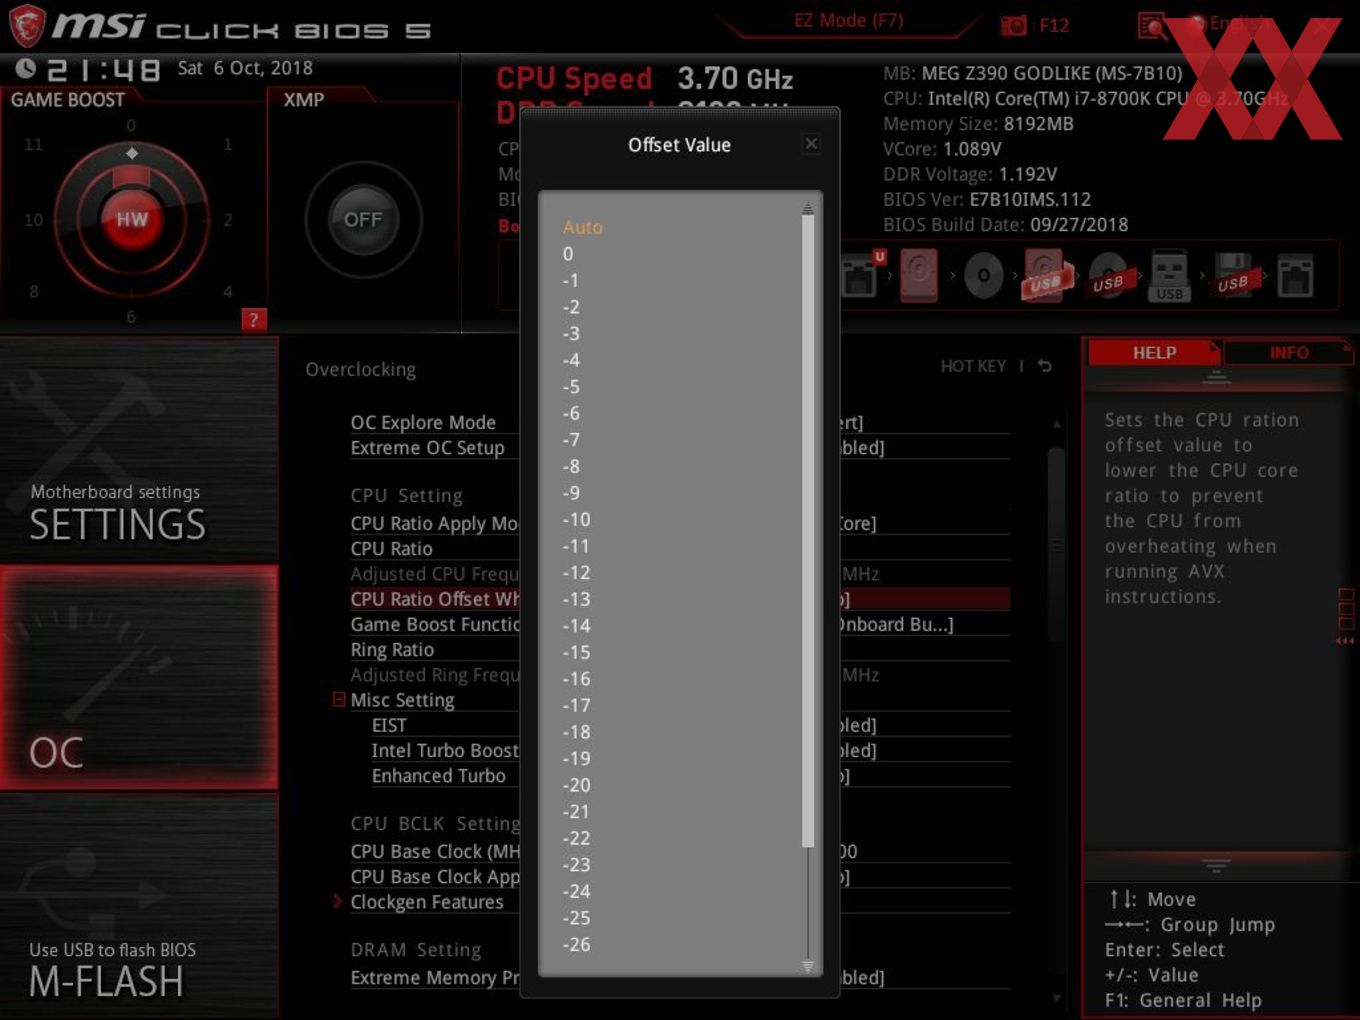
Task: Toggle the Game Boost HW knob
Action: (x=131, y=219)
